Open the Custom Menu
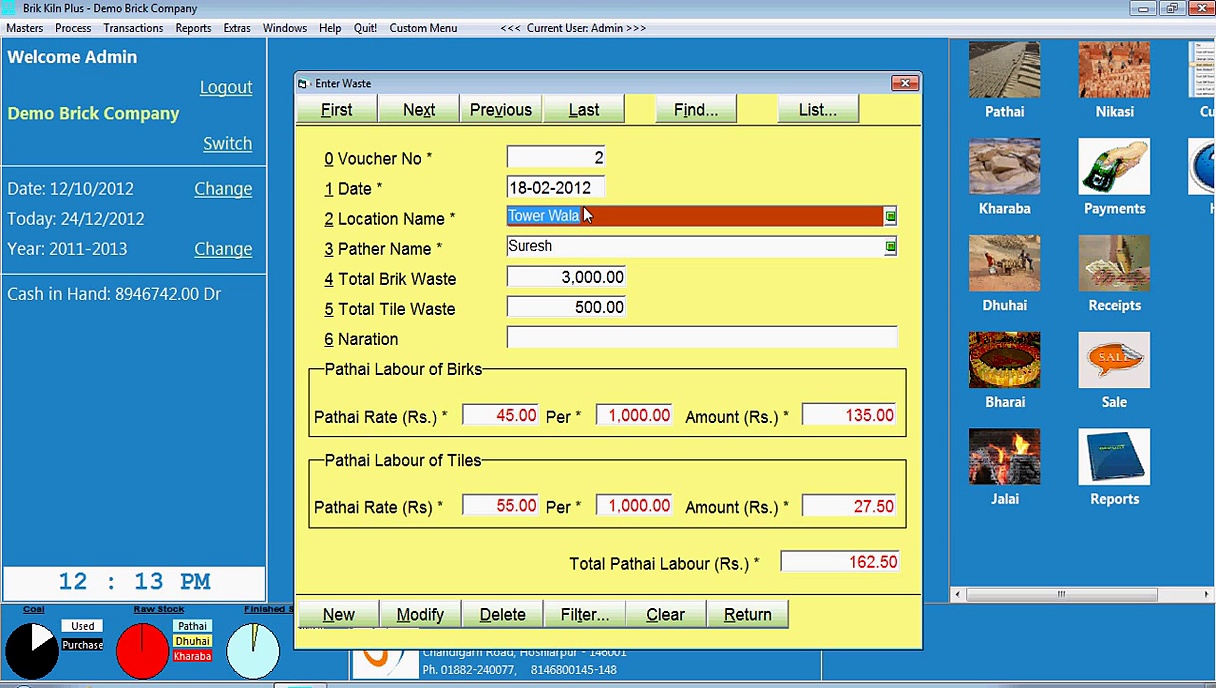Viewport: 1216px width, 688px height. pyautogui.click(x=423, y=28)
